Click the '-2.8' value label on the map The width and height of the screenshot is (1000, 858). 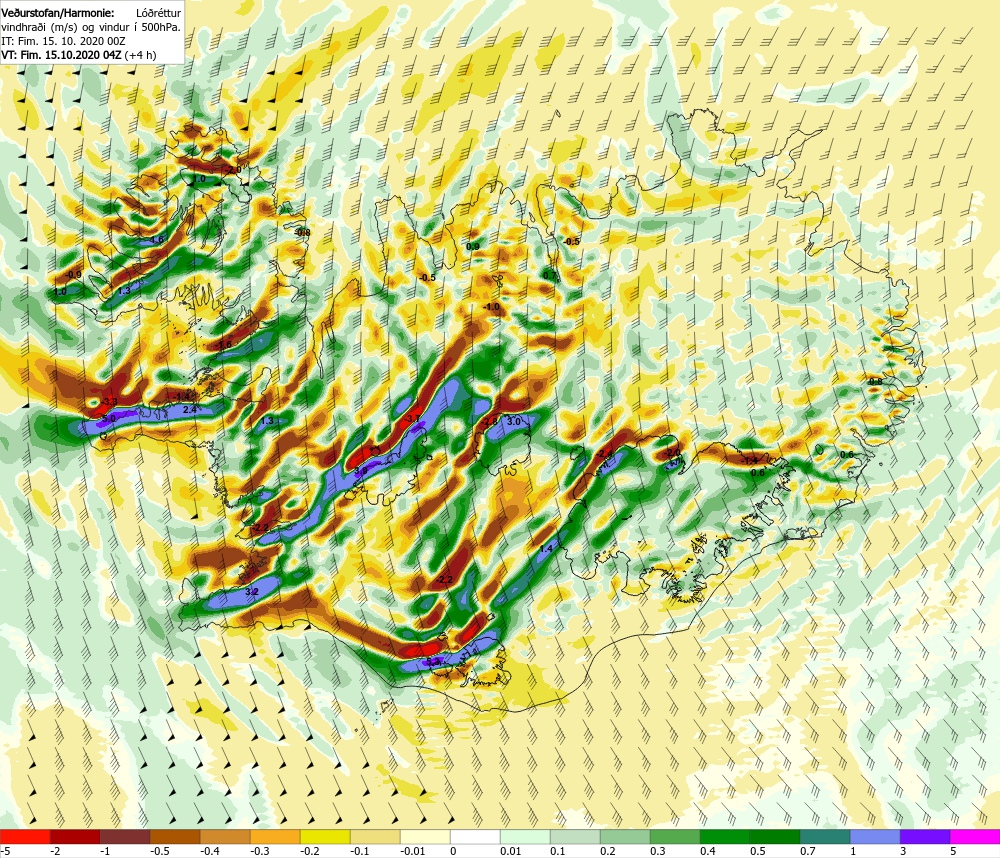490,422
